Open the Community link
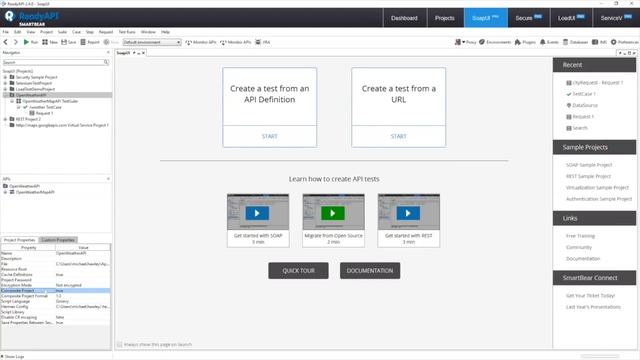 click(579, 247)
